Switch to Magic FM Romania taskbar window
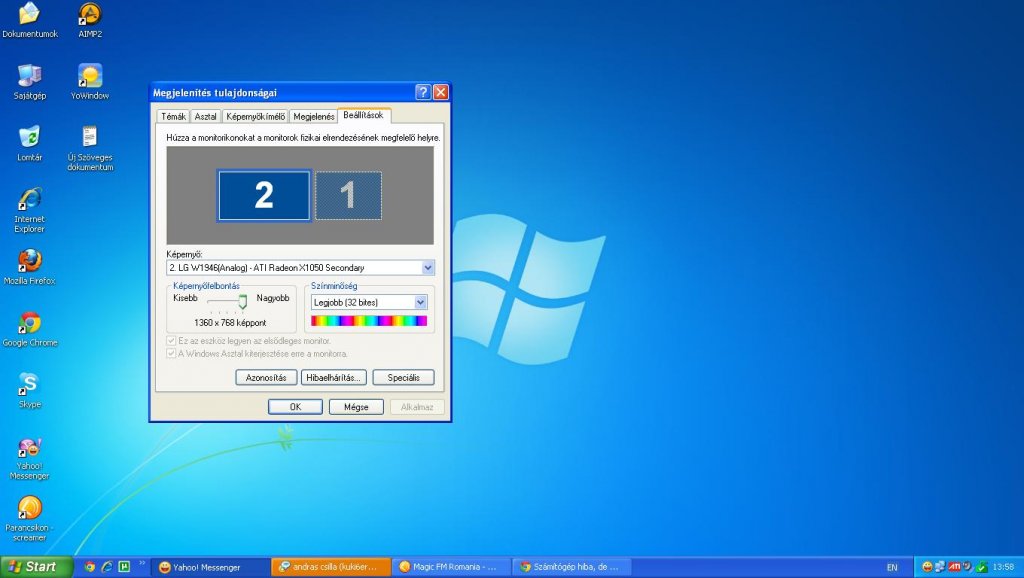The width and height of the screenshot is (1024, 578). (x=451, y=567)
